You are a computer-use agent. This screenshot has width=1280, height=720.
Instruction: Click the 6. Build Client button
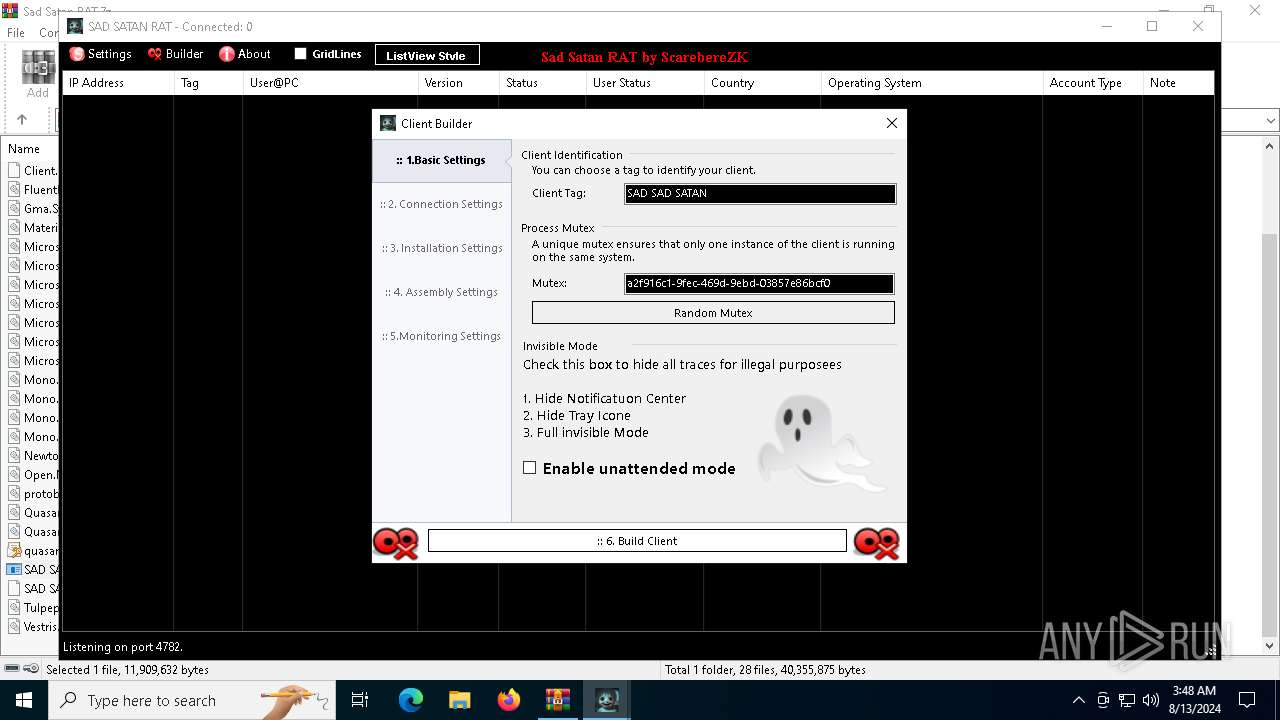tap(637, 541)
